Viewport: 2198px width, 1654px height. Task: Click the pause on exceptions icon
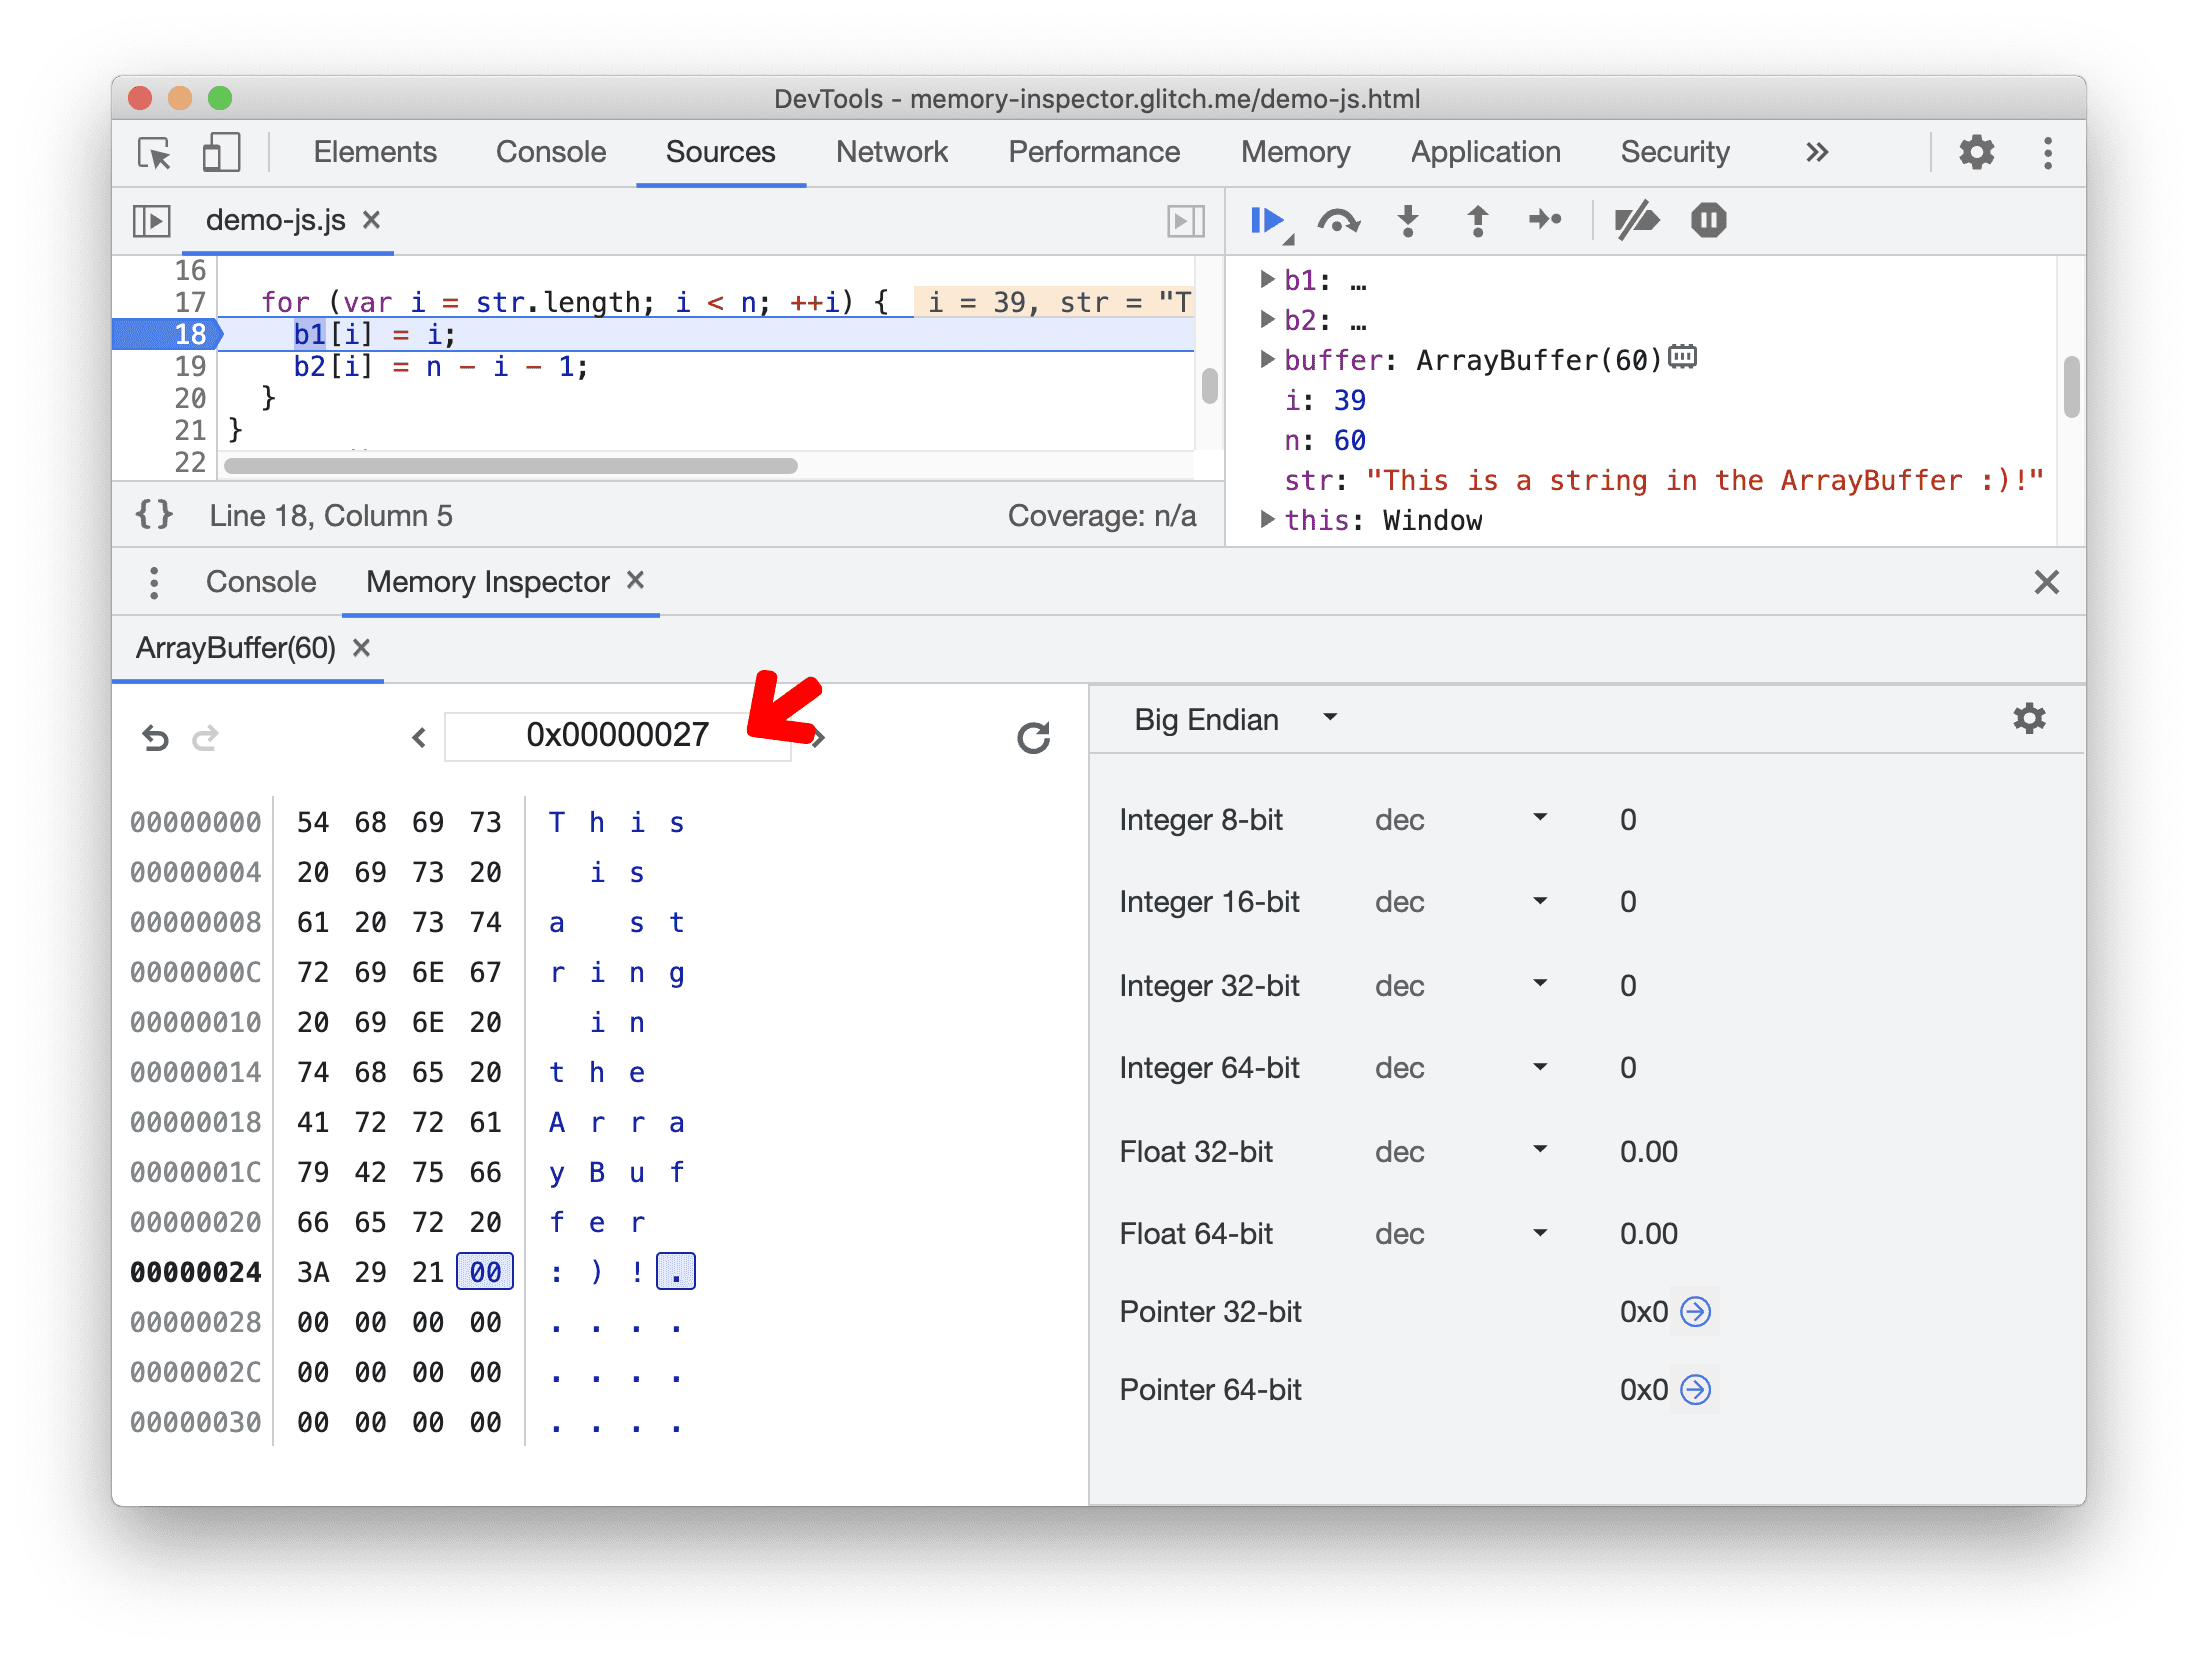pos(1711,222)
